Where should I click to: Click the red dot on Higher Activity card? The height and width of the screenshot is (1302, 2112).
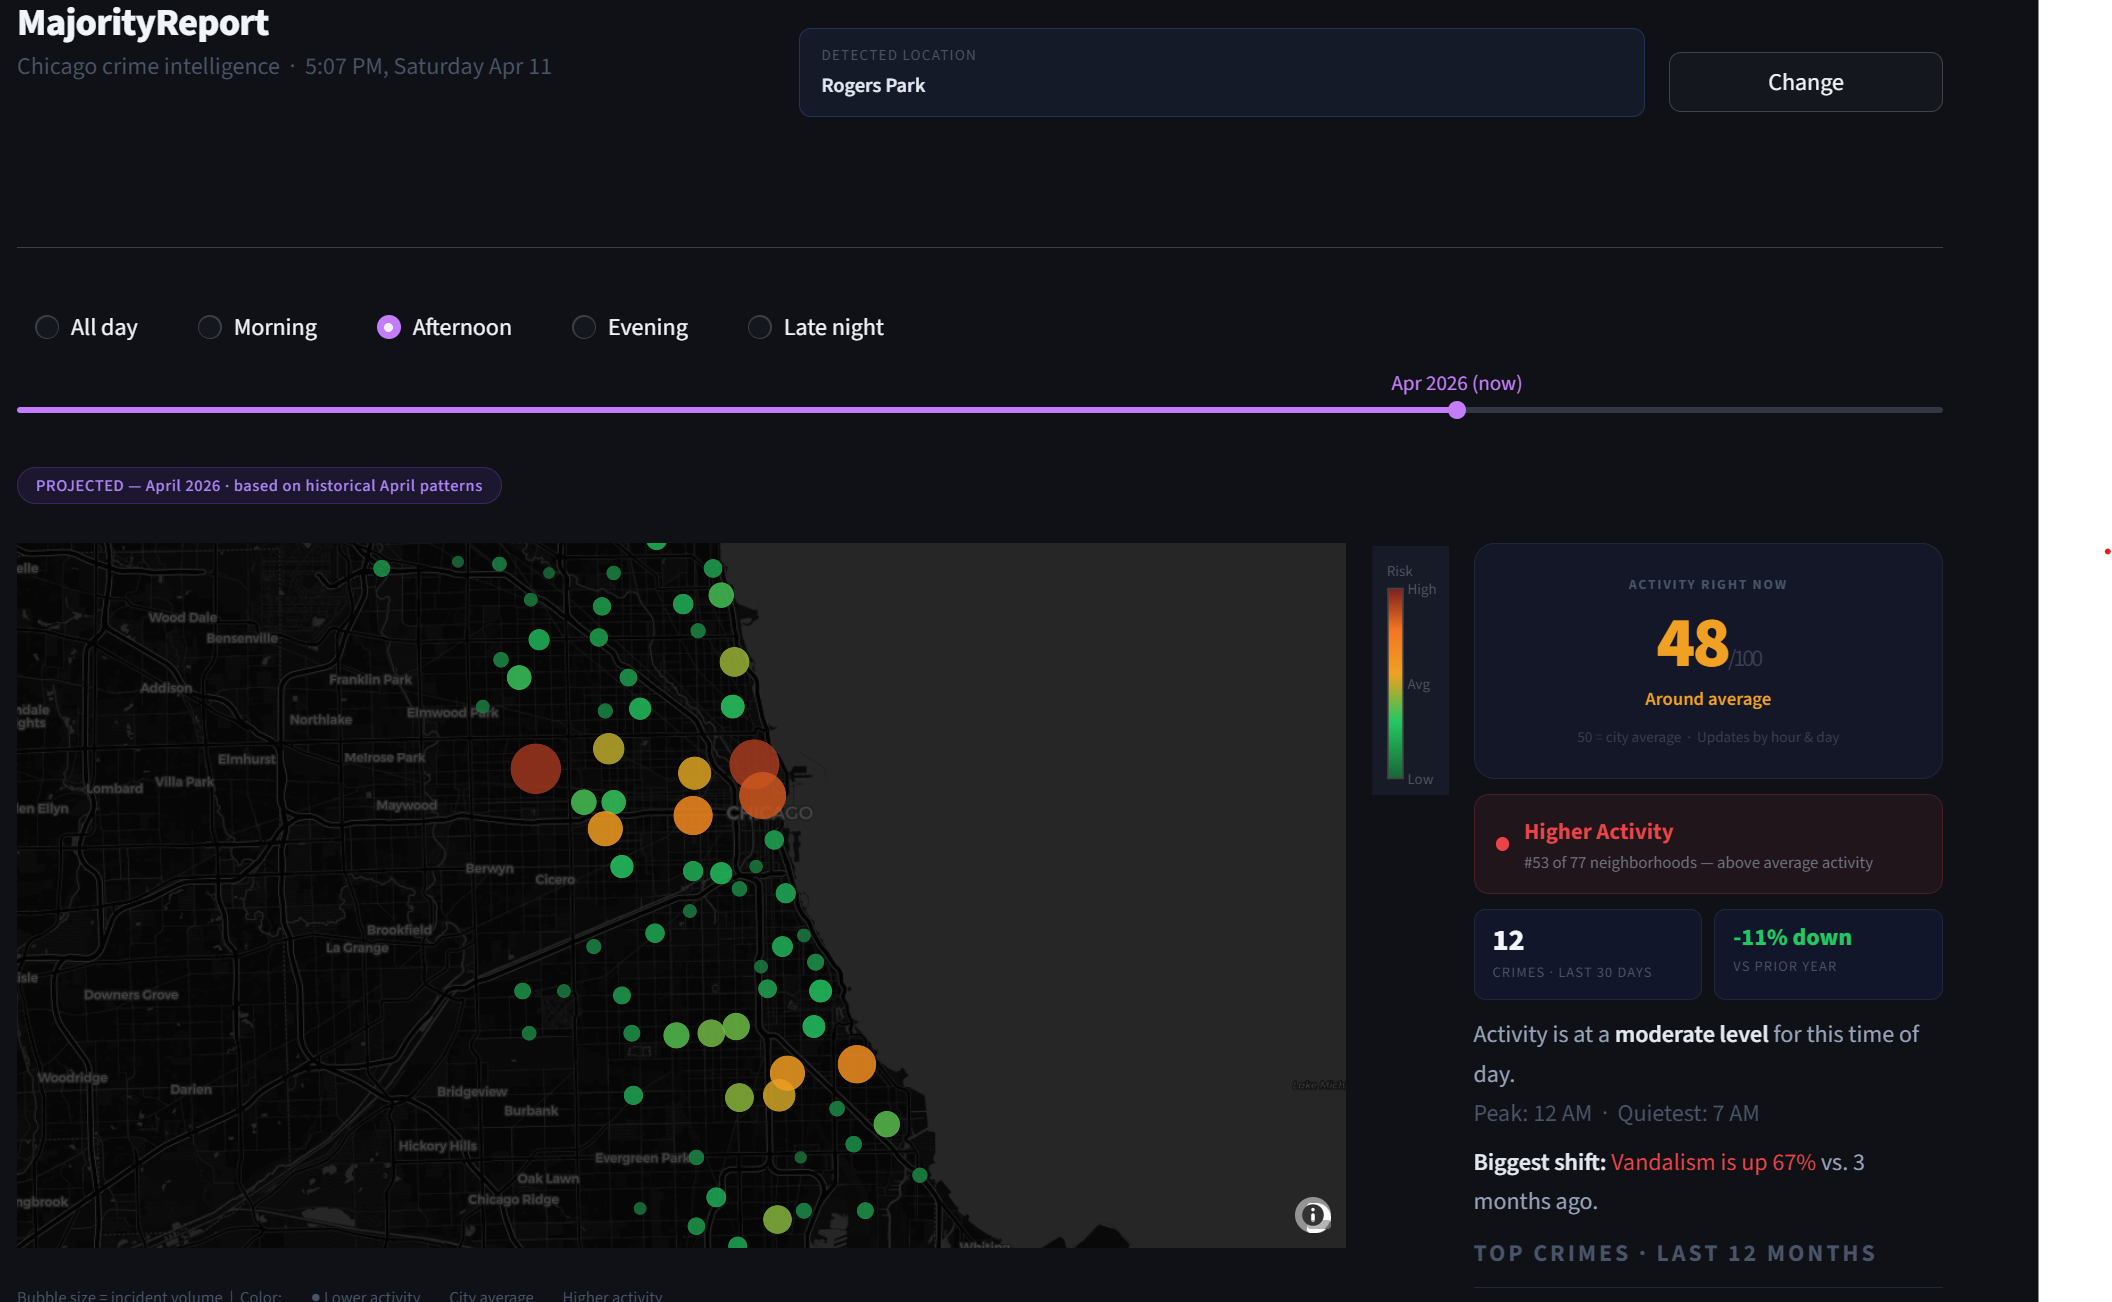pos(1502,844)
